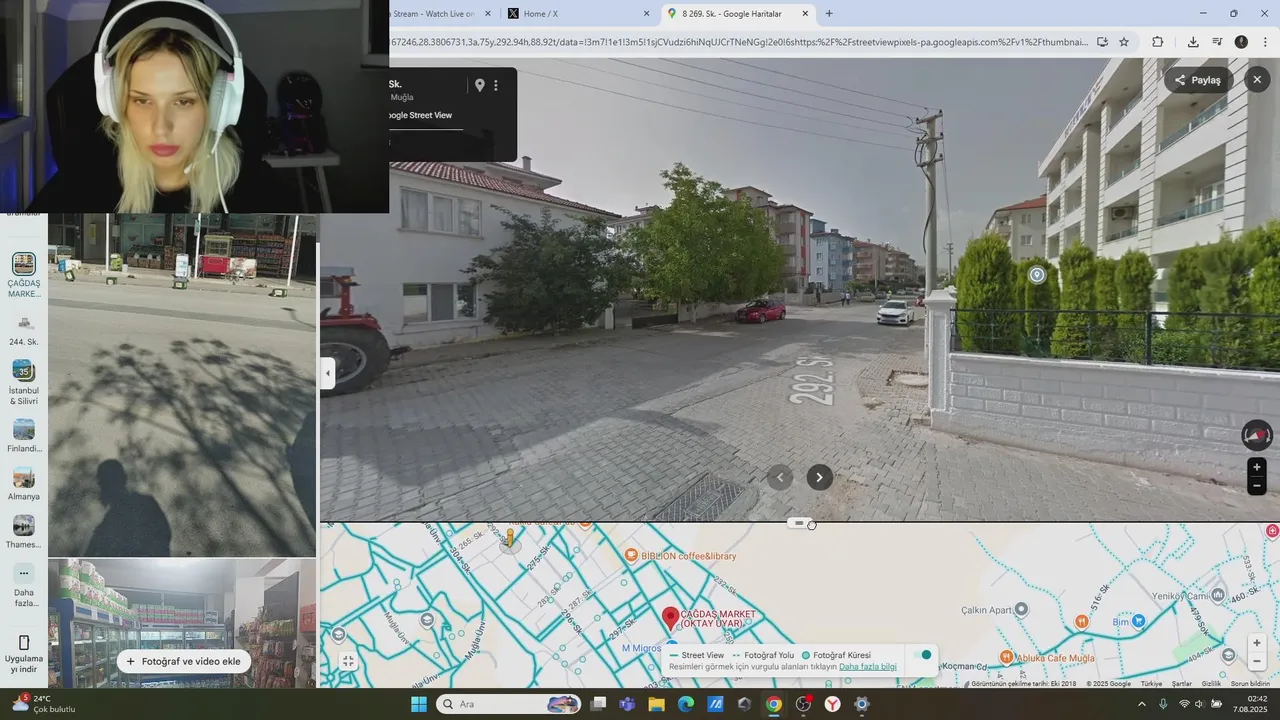
Task: Open the Chrome profile avatar
Action: click(1241, 42)
